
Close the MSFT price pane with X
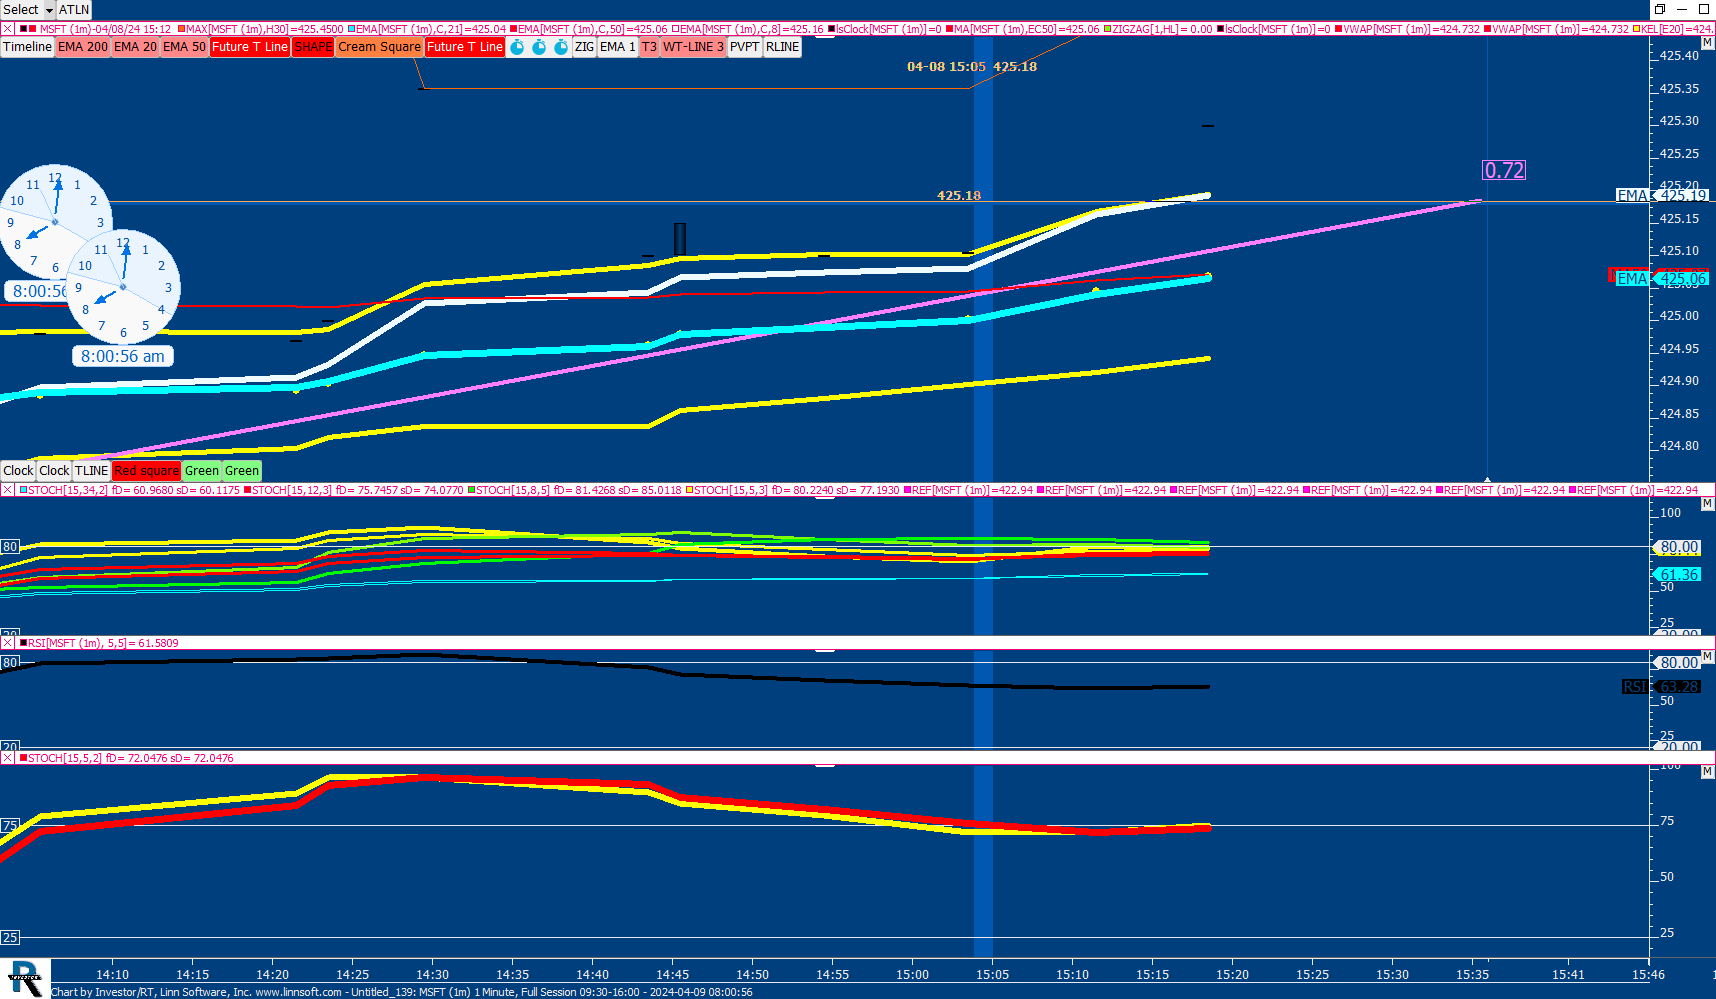coord(7,29)
